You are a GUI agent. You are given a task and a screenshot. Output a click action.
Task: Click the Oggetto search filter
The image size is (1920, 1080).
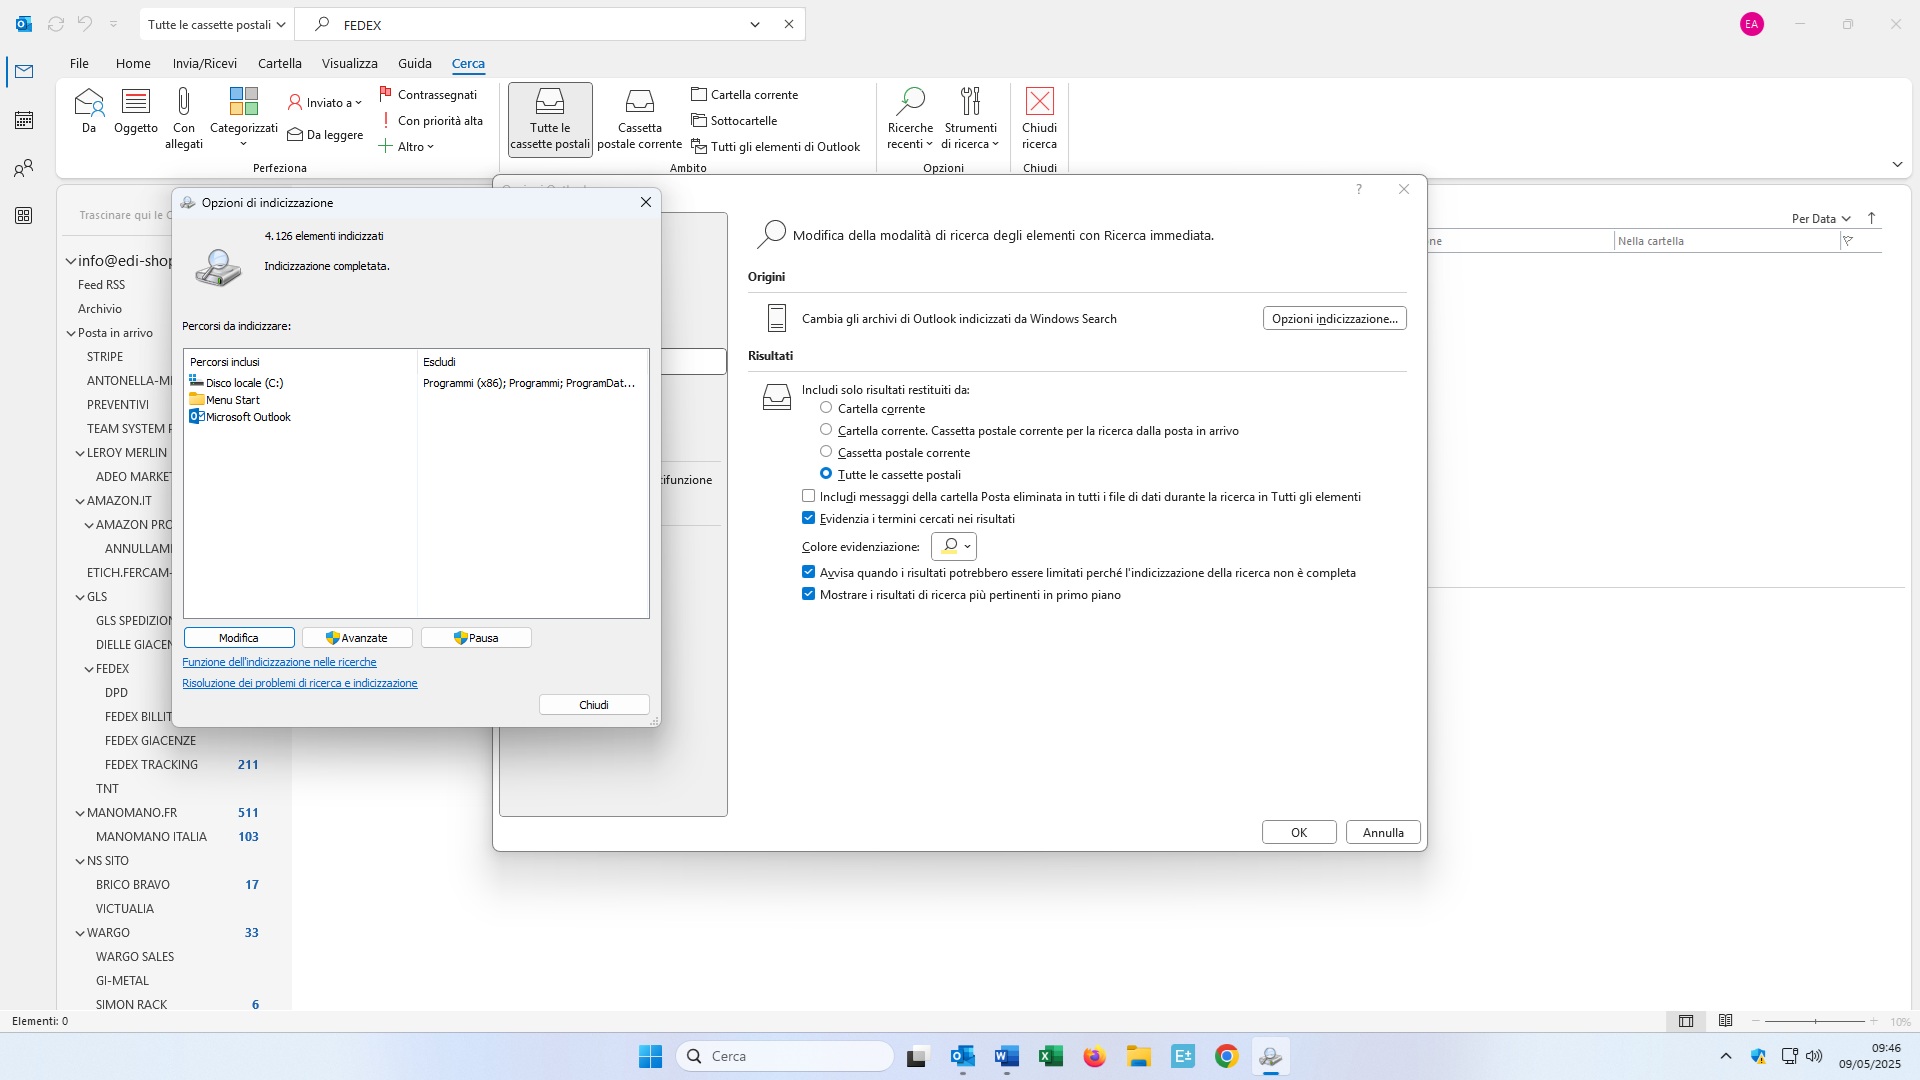[136, 111]
